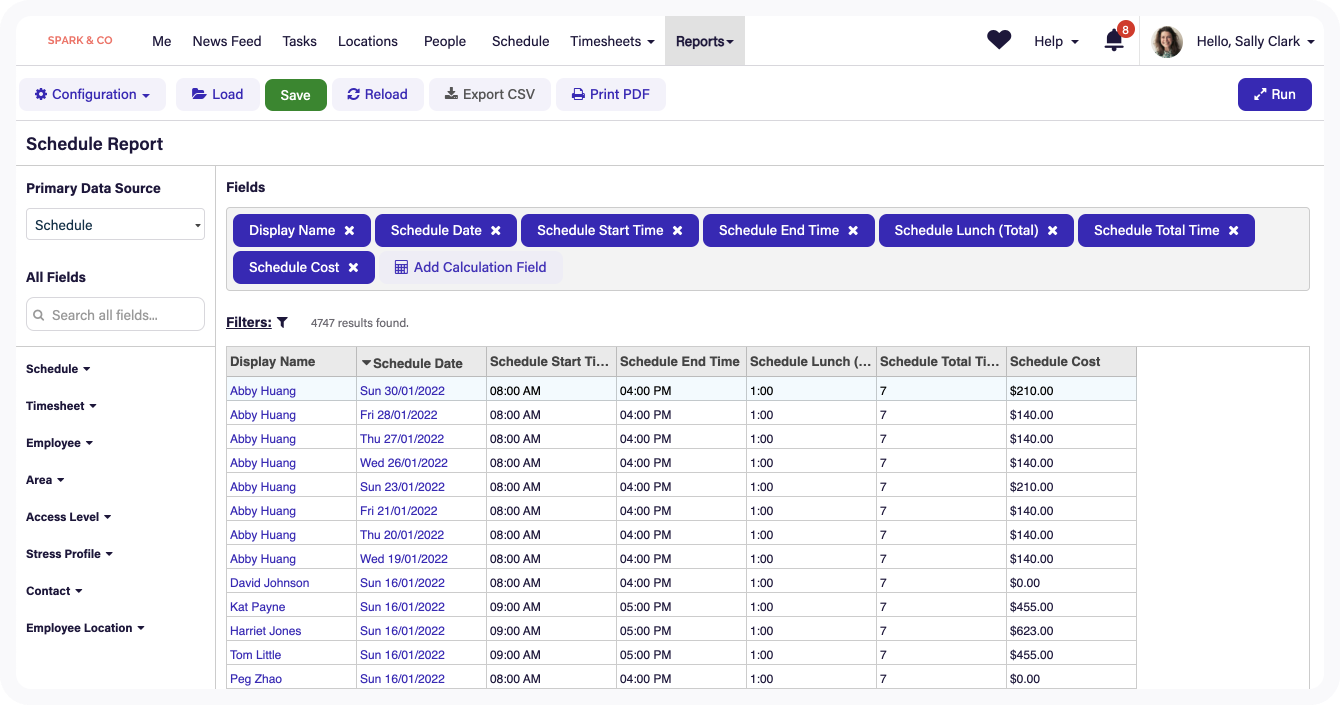Screen dimensions: 1340x705
Task: Open notifications bell with 8 badge
Action: (1116, 40)
